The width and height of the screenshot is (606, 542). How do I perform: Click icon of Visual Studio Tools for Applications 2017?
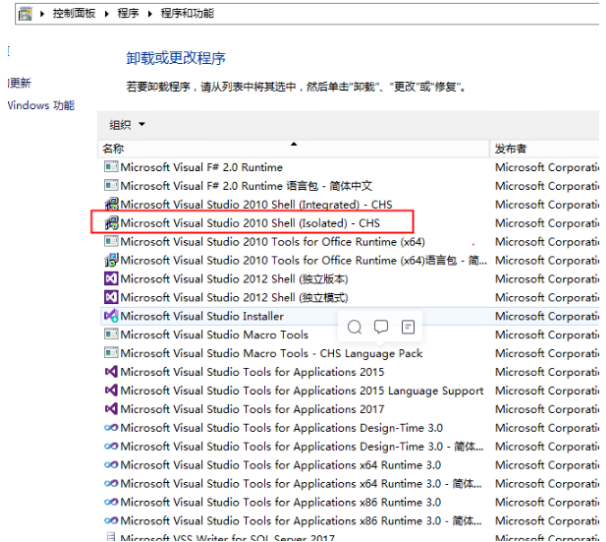111,409
